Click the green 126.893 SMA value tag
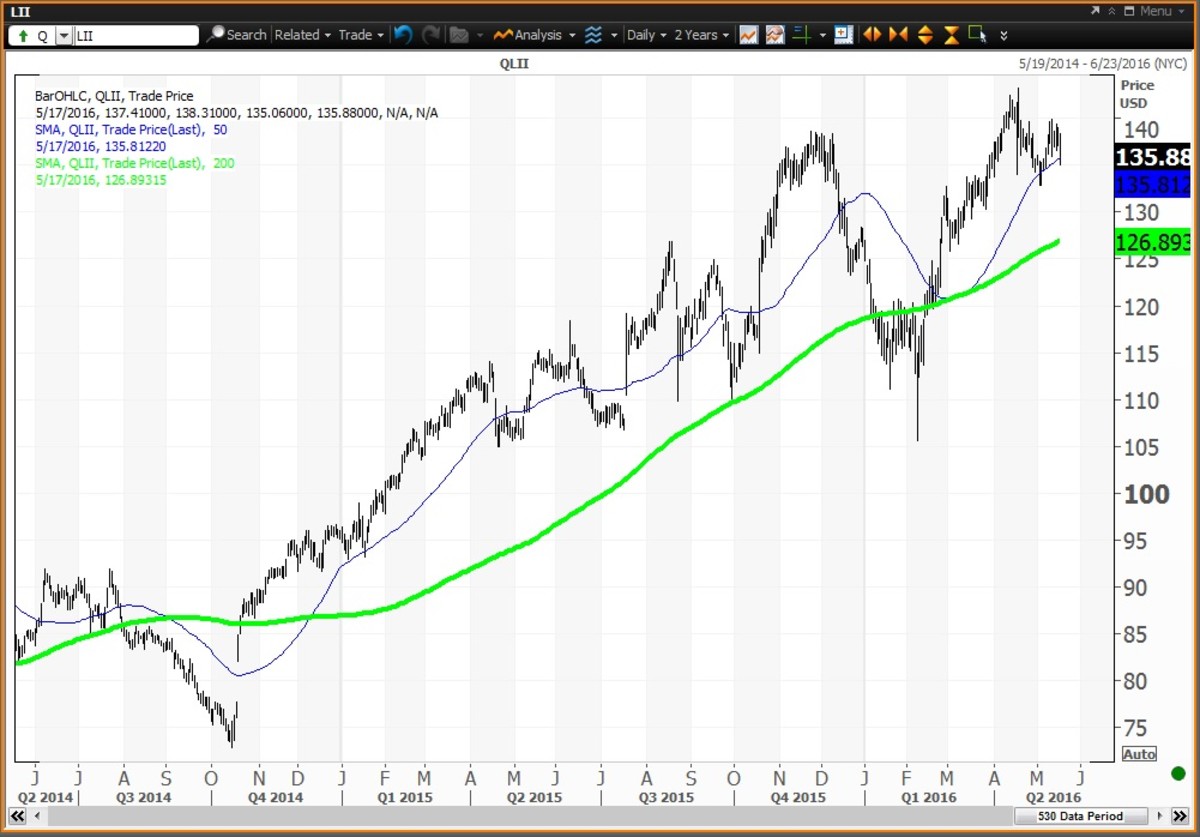 (x=1152, y=242)
